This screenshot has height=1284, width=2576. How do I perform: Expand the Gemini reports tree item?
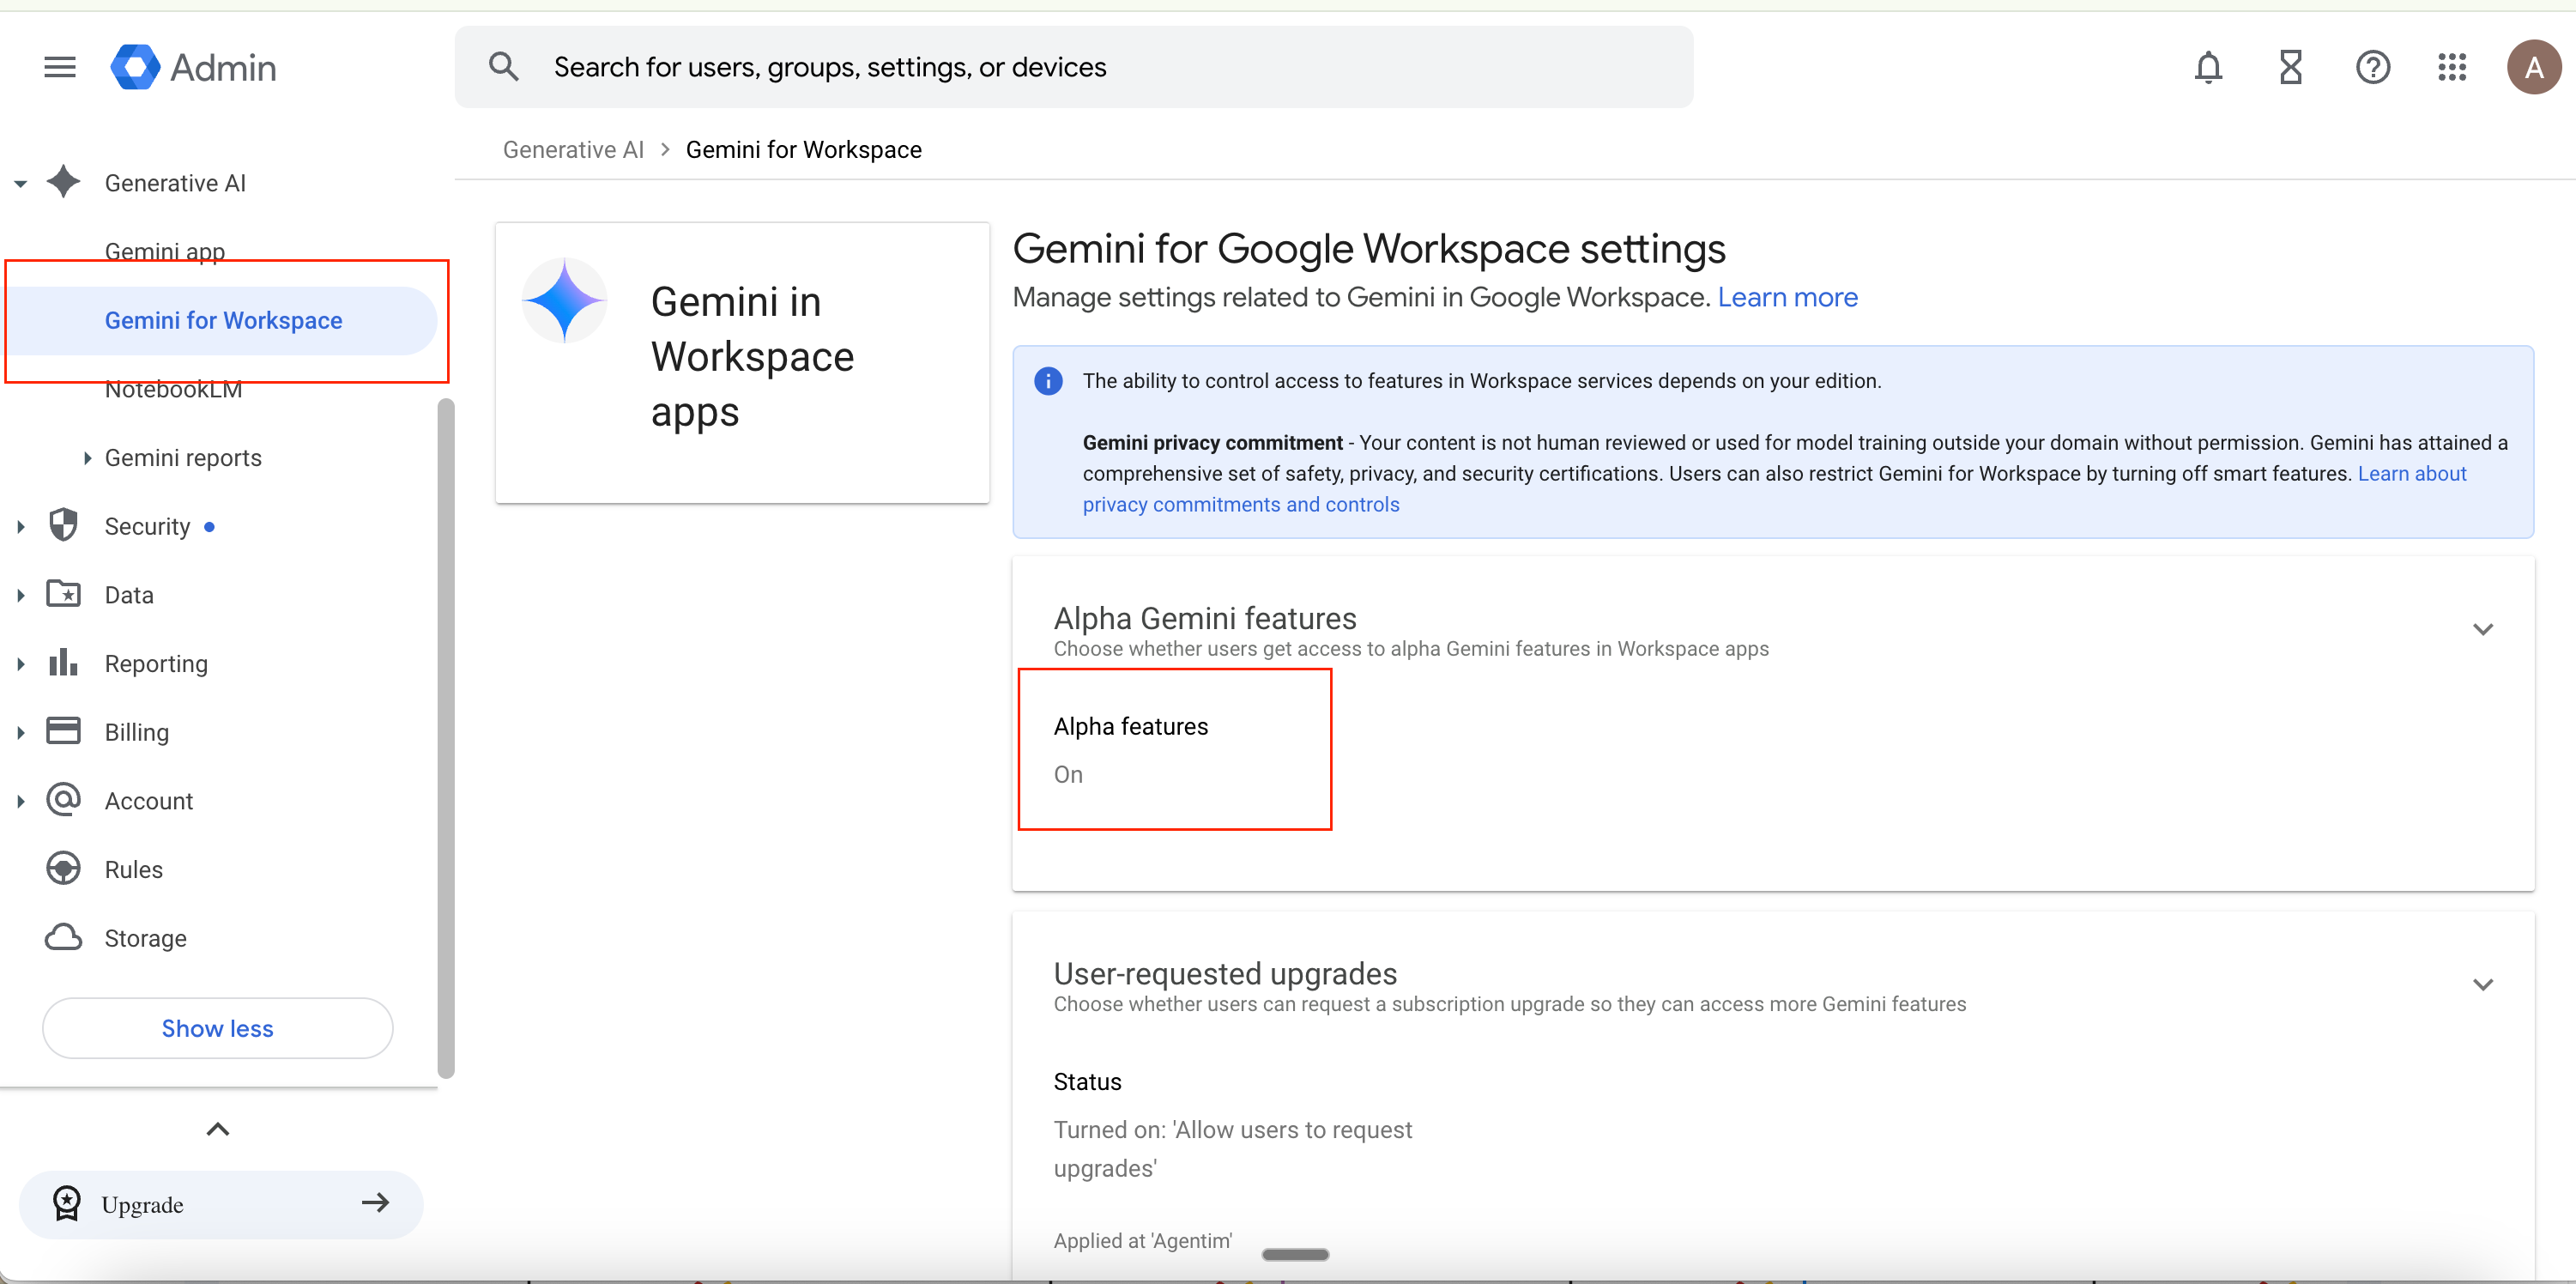[87, 458]
